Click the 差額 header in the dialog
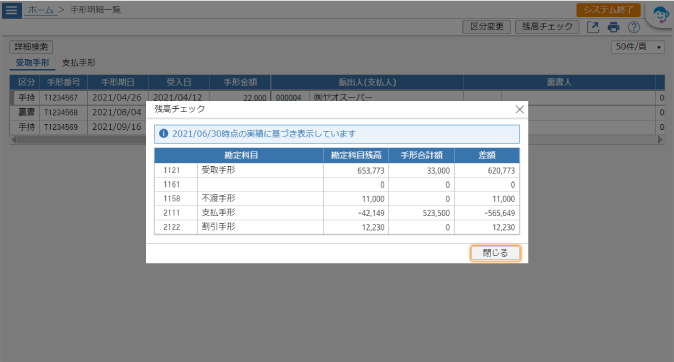Image resolution: width=674 pixels, height=362 pixels. 487,155
